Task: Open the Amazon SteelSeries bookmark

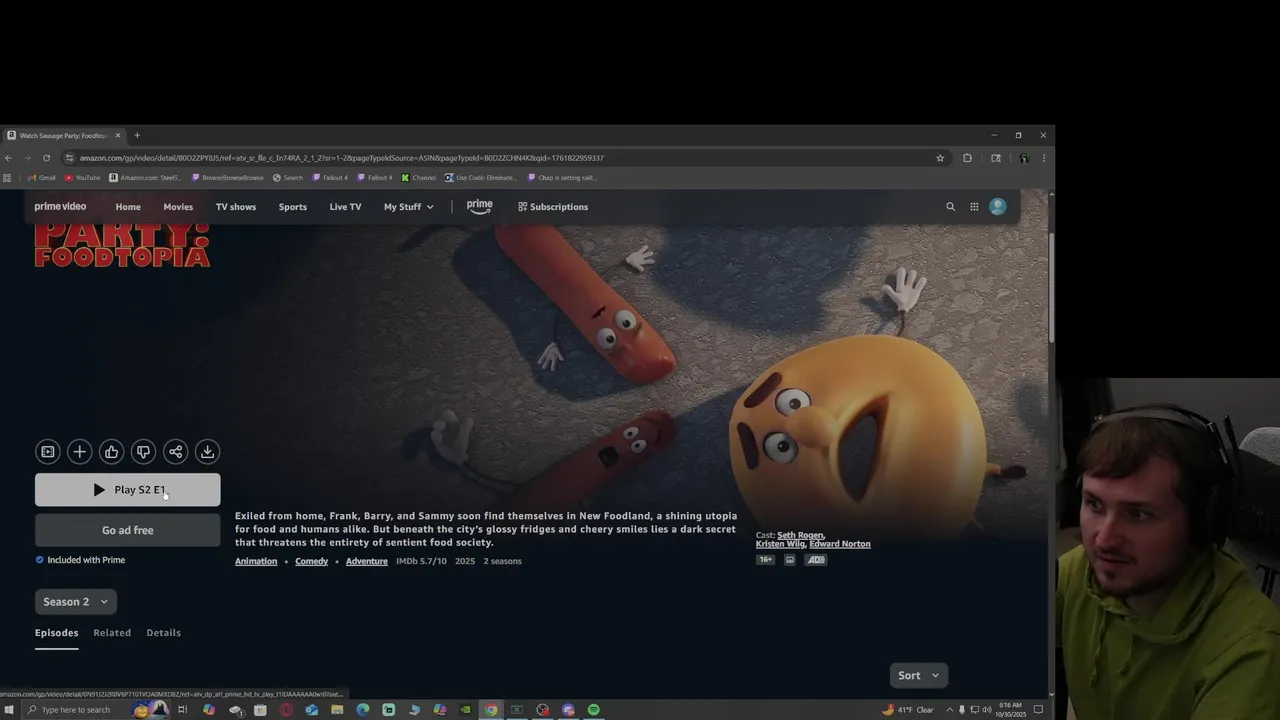Action: [145, 178]
